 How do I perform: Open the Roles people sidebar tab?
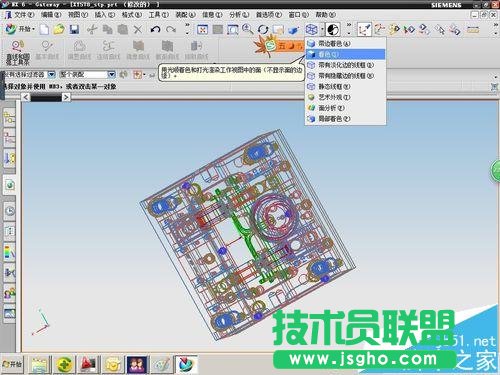pyautogui.click(x=9, y=293)
